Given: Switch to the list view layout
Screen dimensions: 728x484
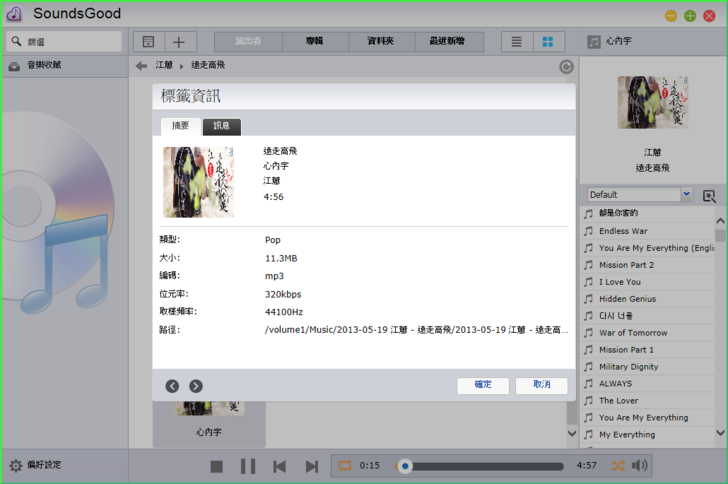Looking at the screenshot, I should pos(516,42).
